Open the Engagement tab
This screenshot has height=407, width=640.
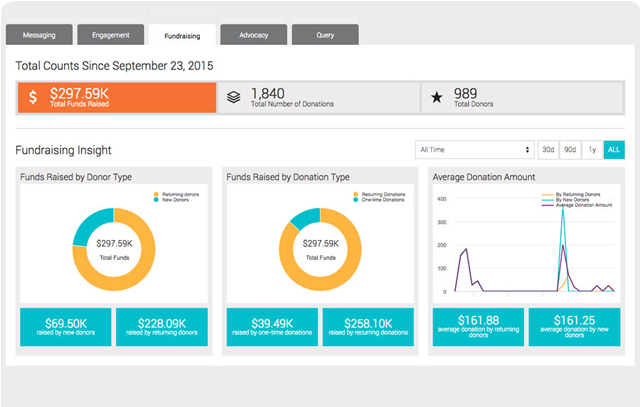[x=109, y=35]
